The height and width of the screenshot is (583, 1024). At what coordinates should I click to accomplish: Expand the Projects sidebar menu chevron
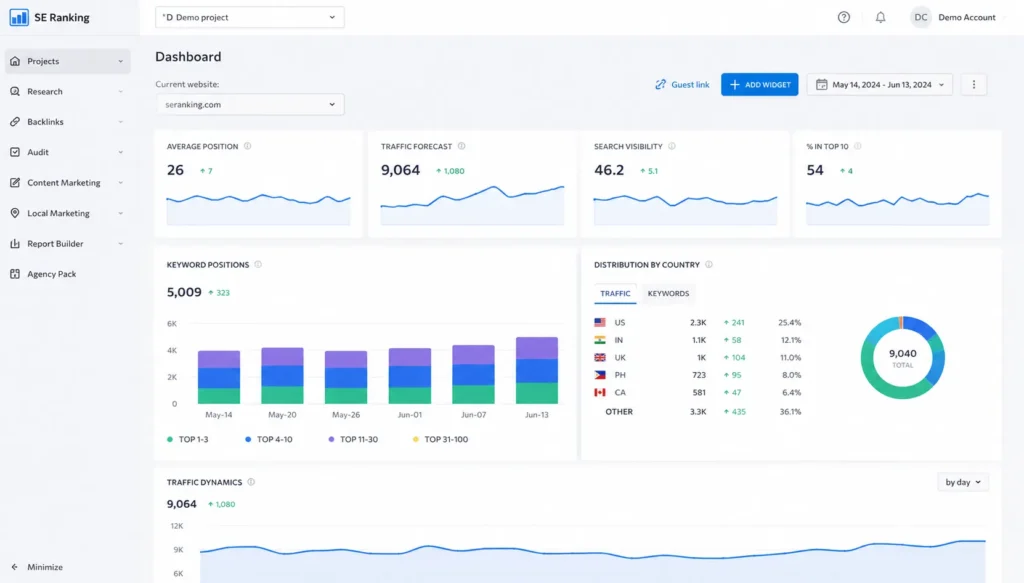[x=121, y=61]
